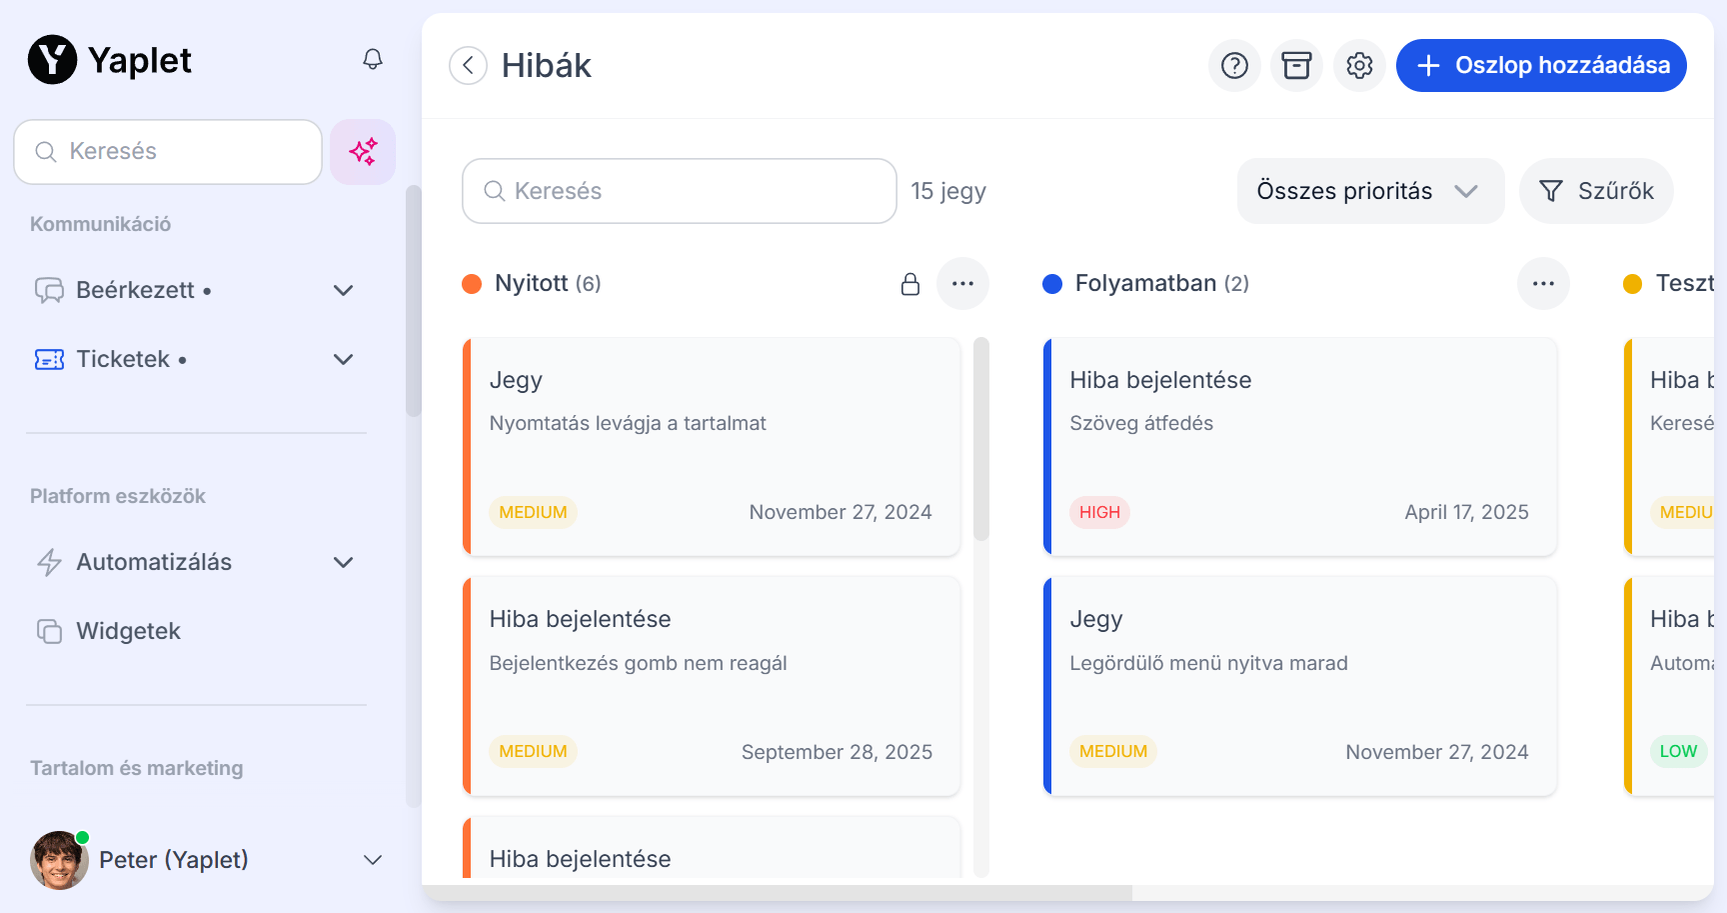Viewport: 1727px width, 913px height.
Task: Open the Összes prioritás dropdown
Action: [x=1369, y=191]
